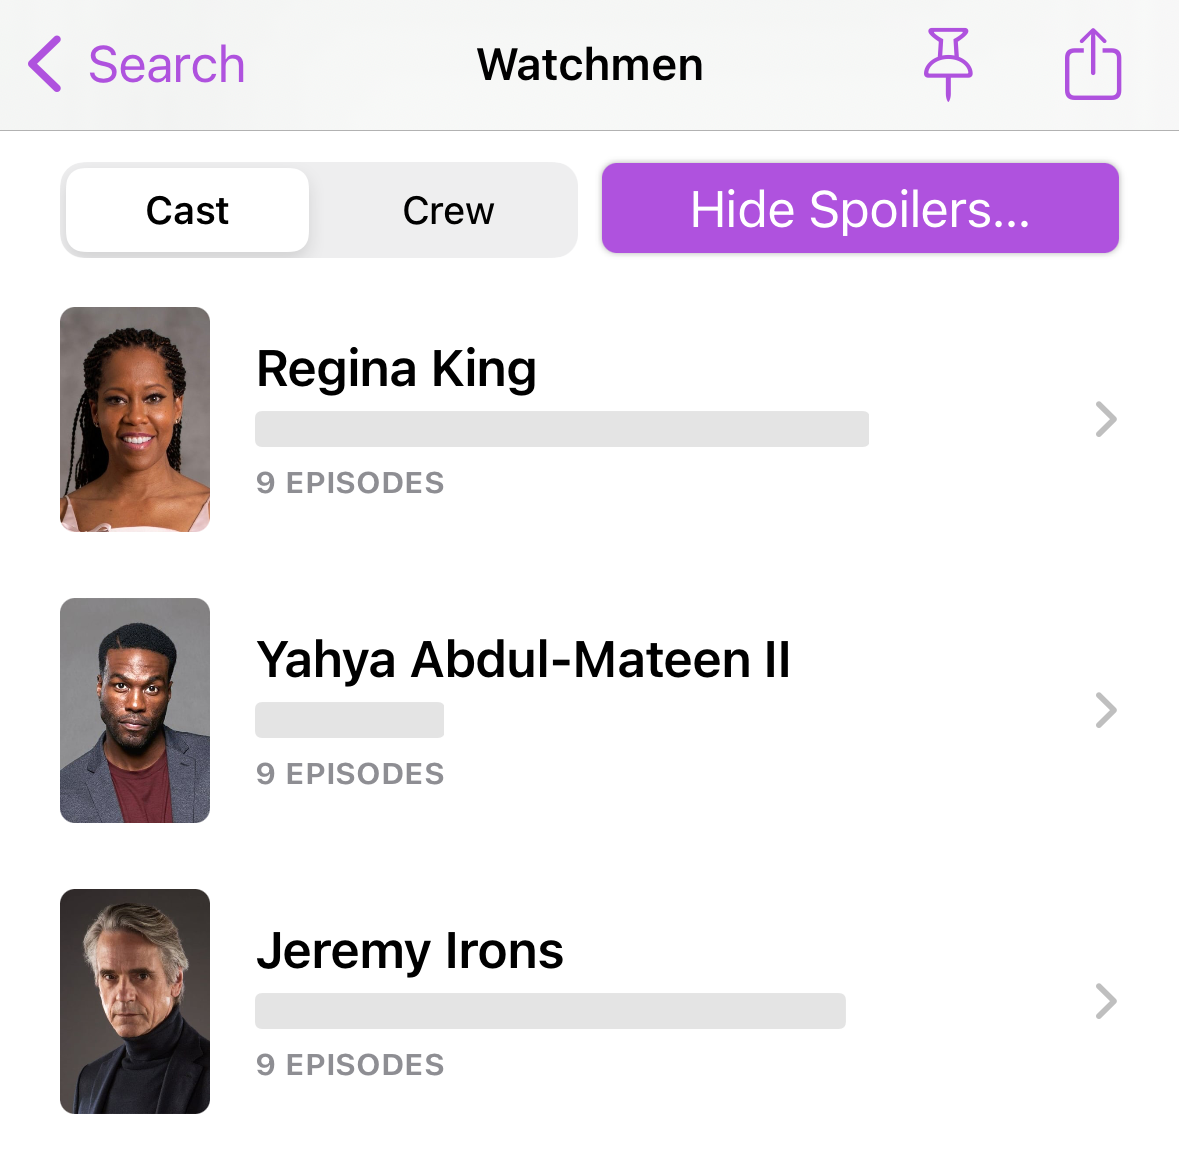The width and height of the screenshot is (1179, 1156).
Task: Tap the Watchmen title text
Action: [x=589, y=64]
